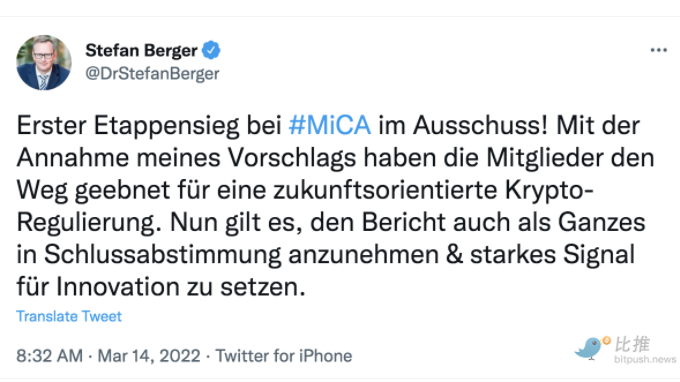680x382 pixels.
Task: Open the three-dot more options menu
Action: [x=658, y=50]
